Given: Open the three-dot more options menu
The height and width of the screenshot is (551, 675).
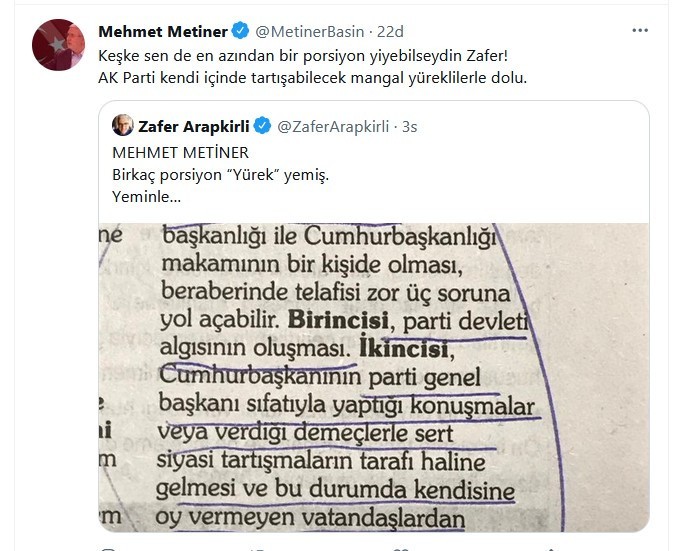Looking at the screenshot, I should (x=640, y=31).
